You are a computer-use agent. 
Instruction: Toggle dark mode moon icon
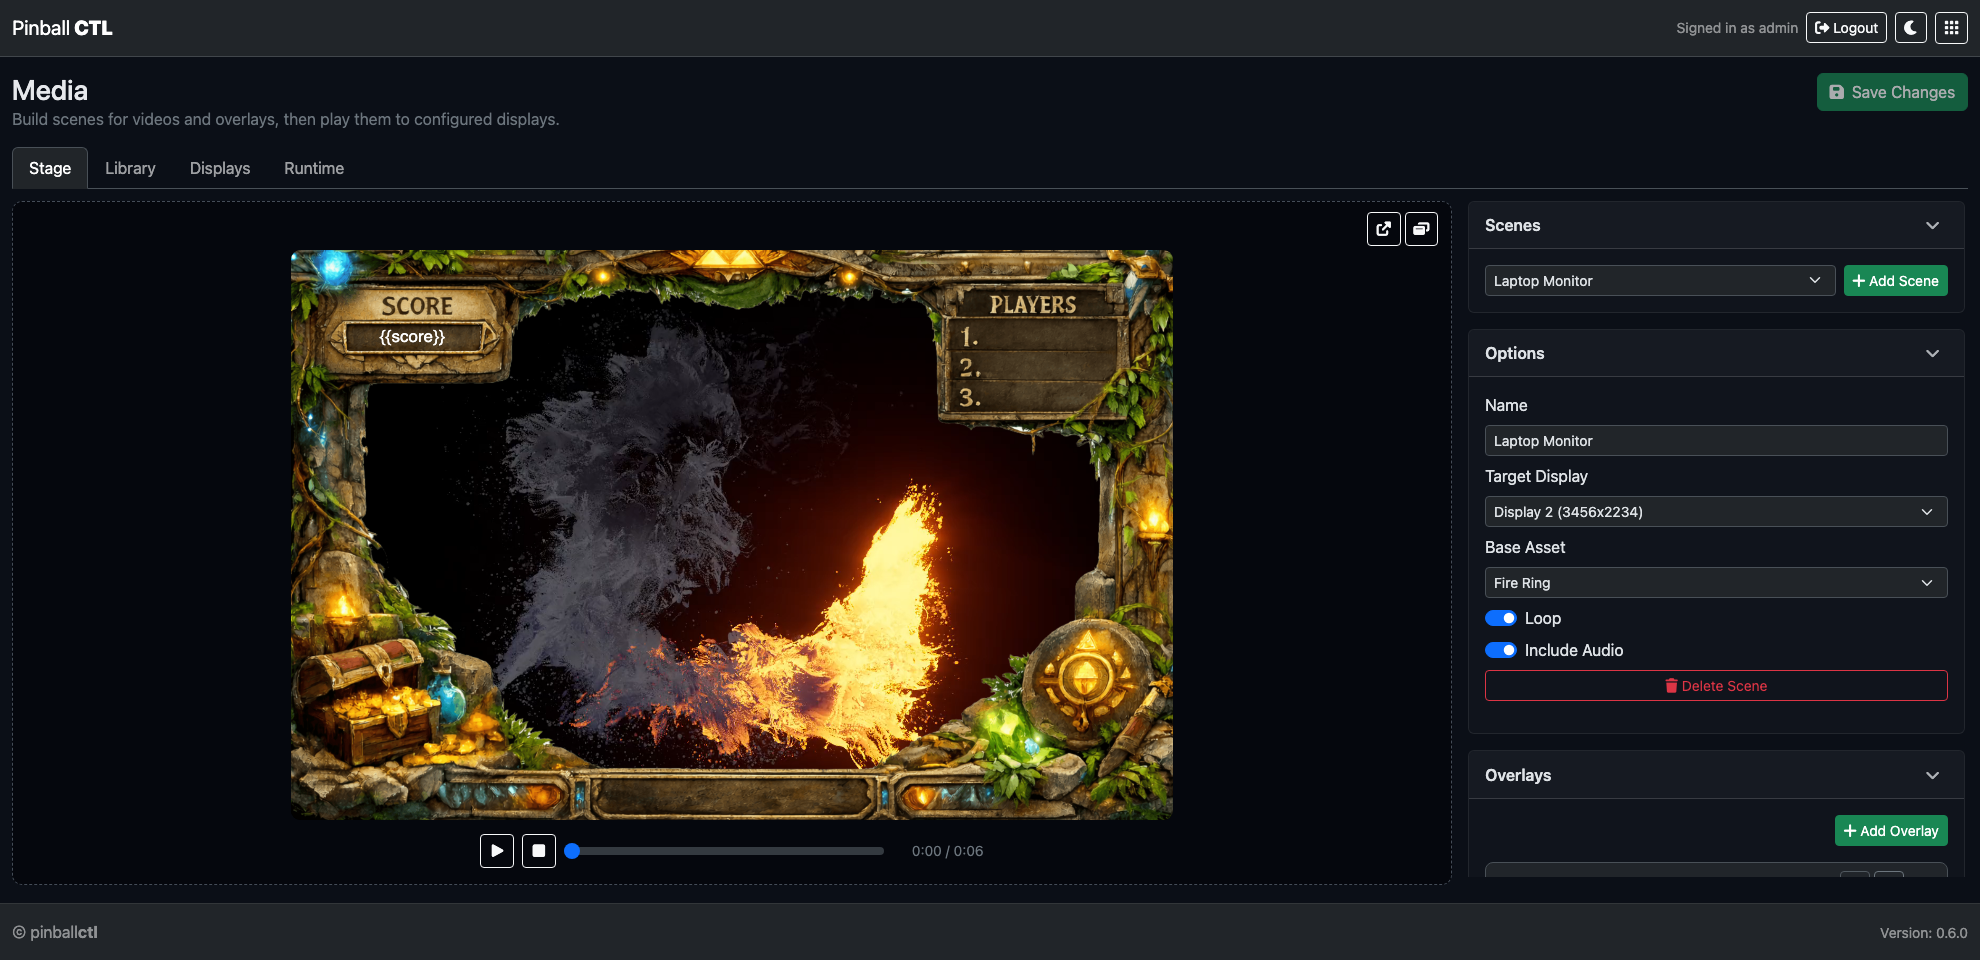click(1910, 28)
